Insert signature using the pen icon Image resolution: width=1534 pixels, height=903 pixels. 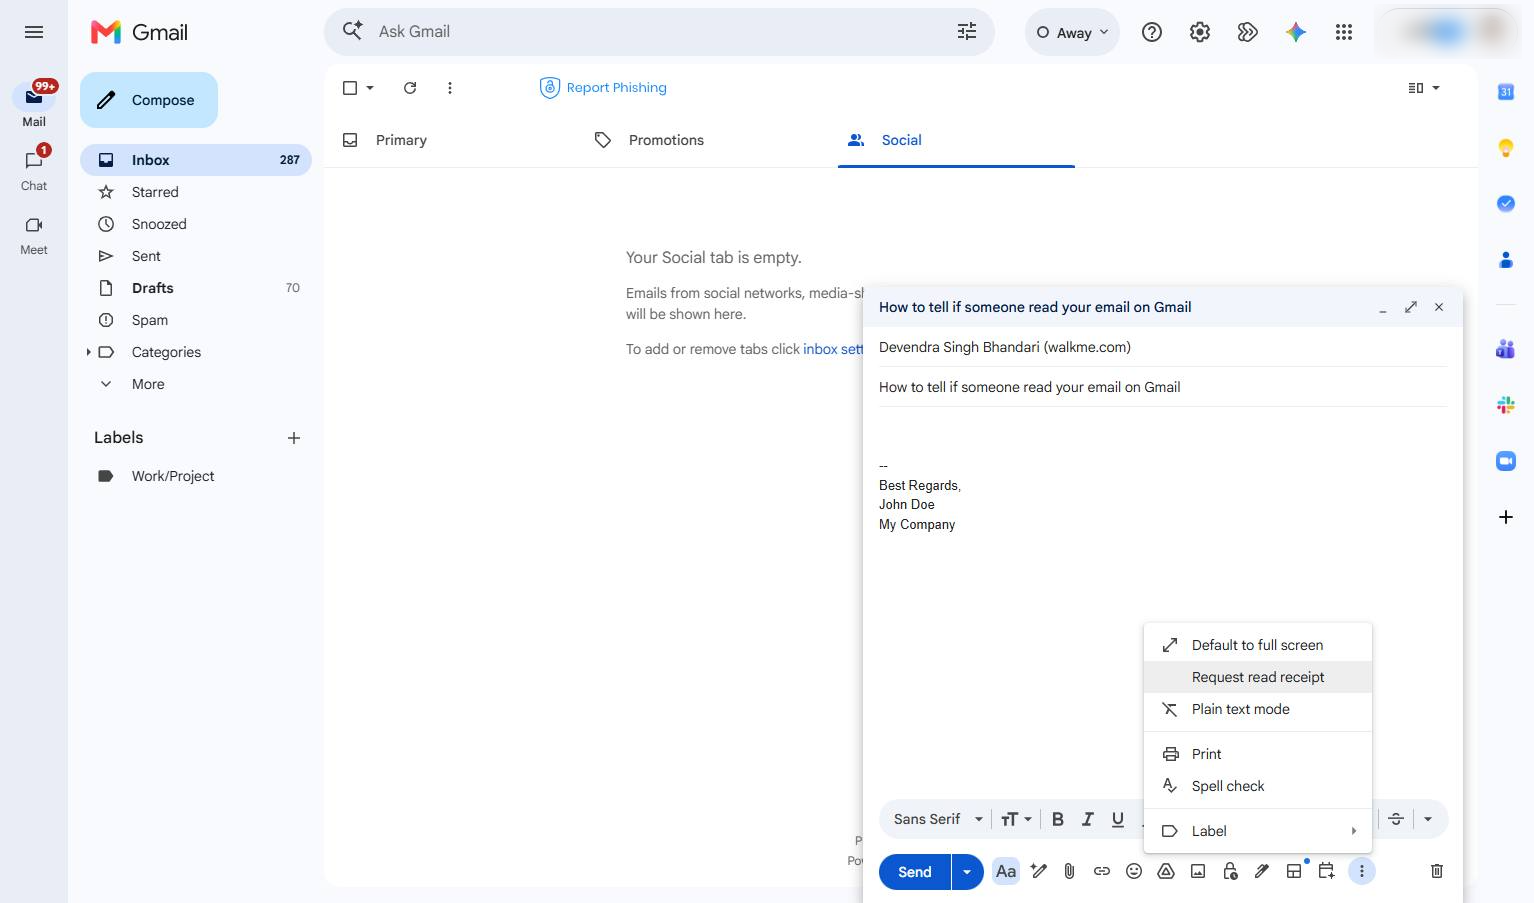[1262, 871]
